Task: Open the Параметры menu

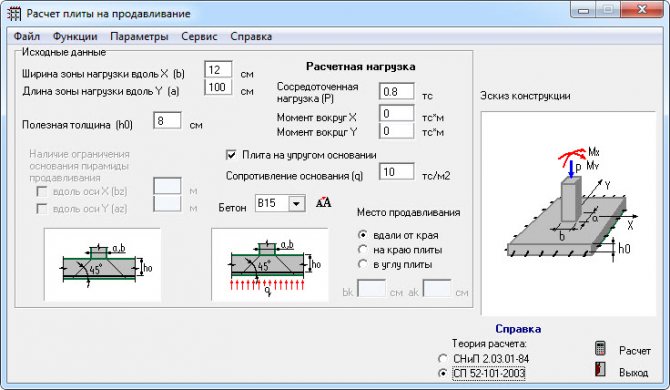Action: coord(139,36)
